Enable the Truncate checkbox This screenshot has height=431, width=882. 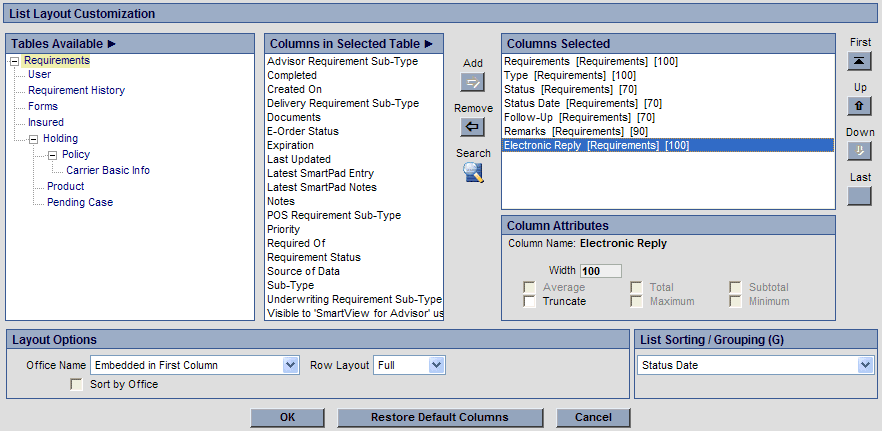[529, 301]
